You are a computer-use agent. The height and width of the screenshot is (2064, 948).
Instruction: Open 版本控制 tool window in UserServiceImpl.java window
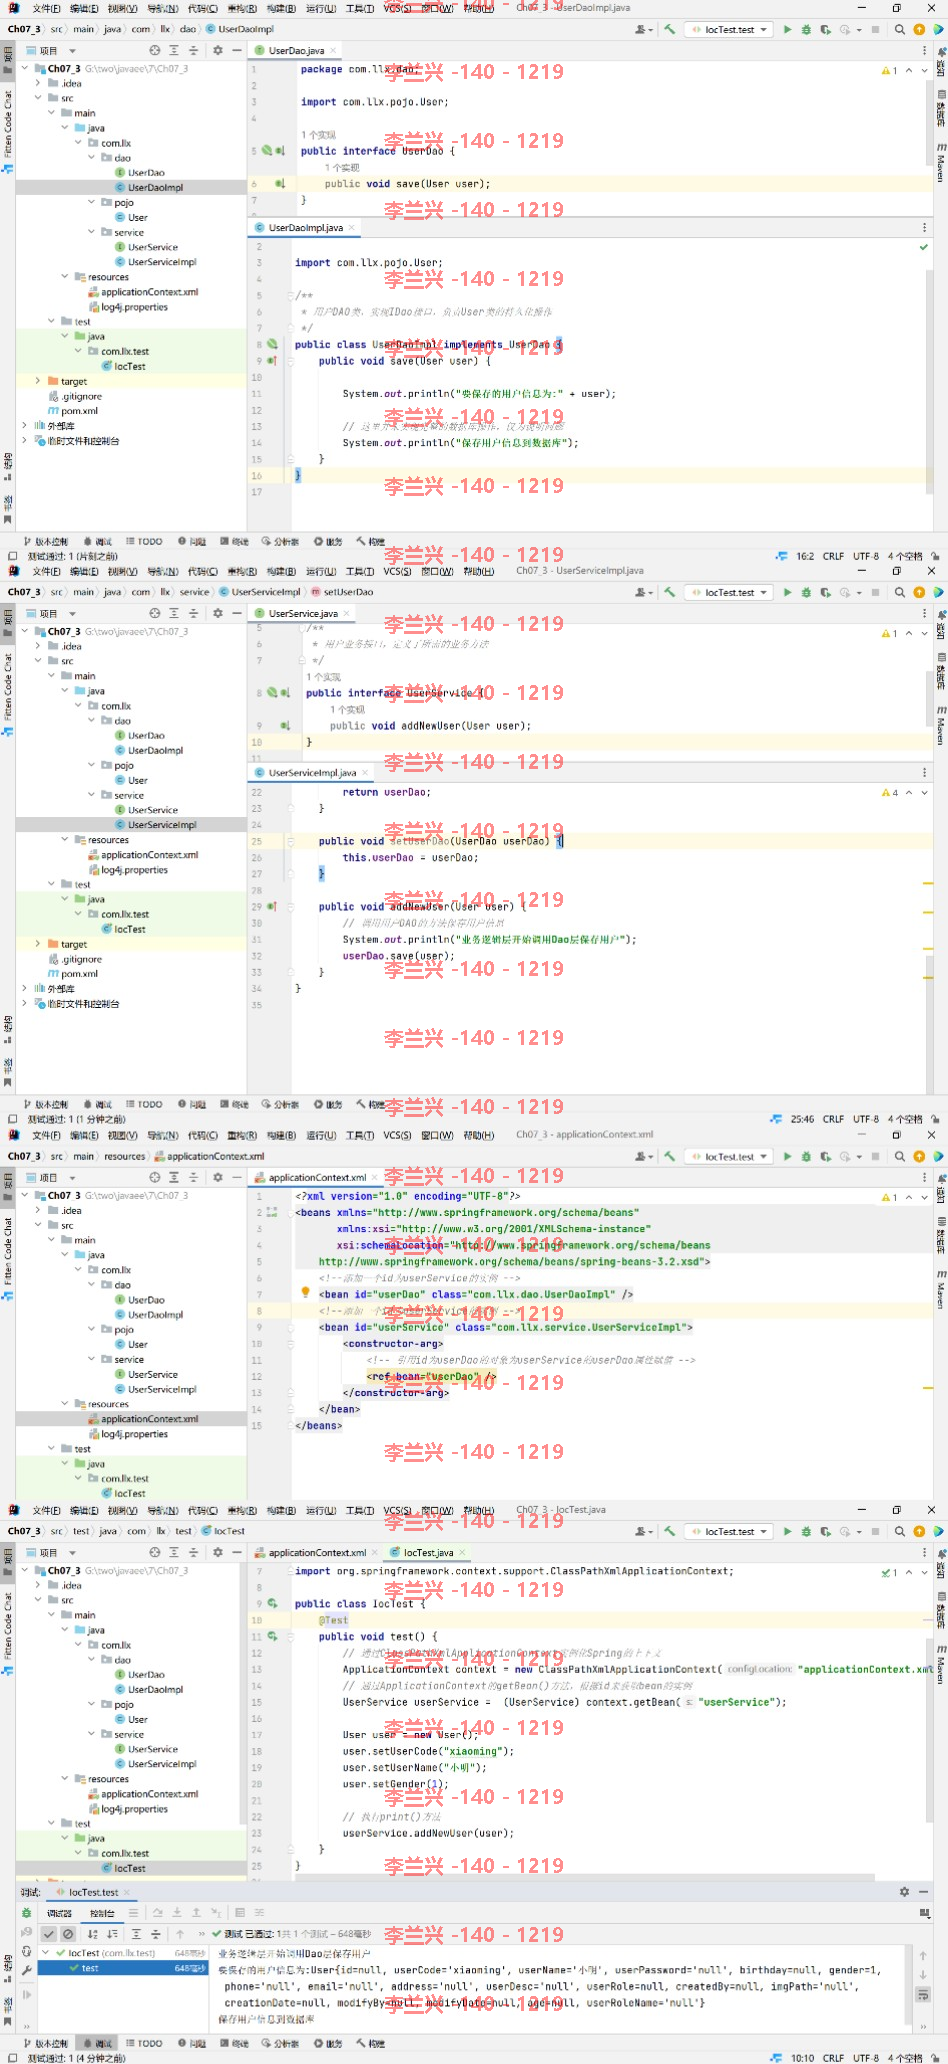[x=46, y=1105]
